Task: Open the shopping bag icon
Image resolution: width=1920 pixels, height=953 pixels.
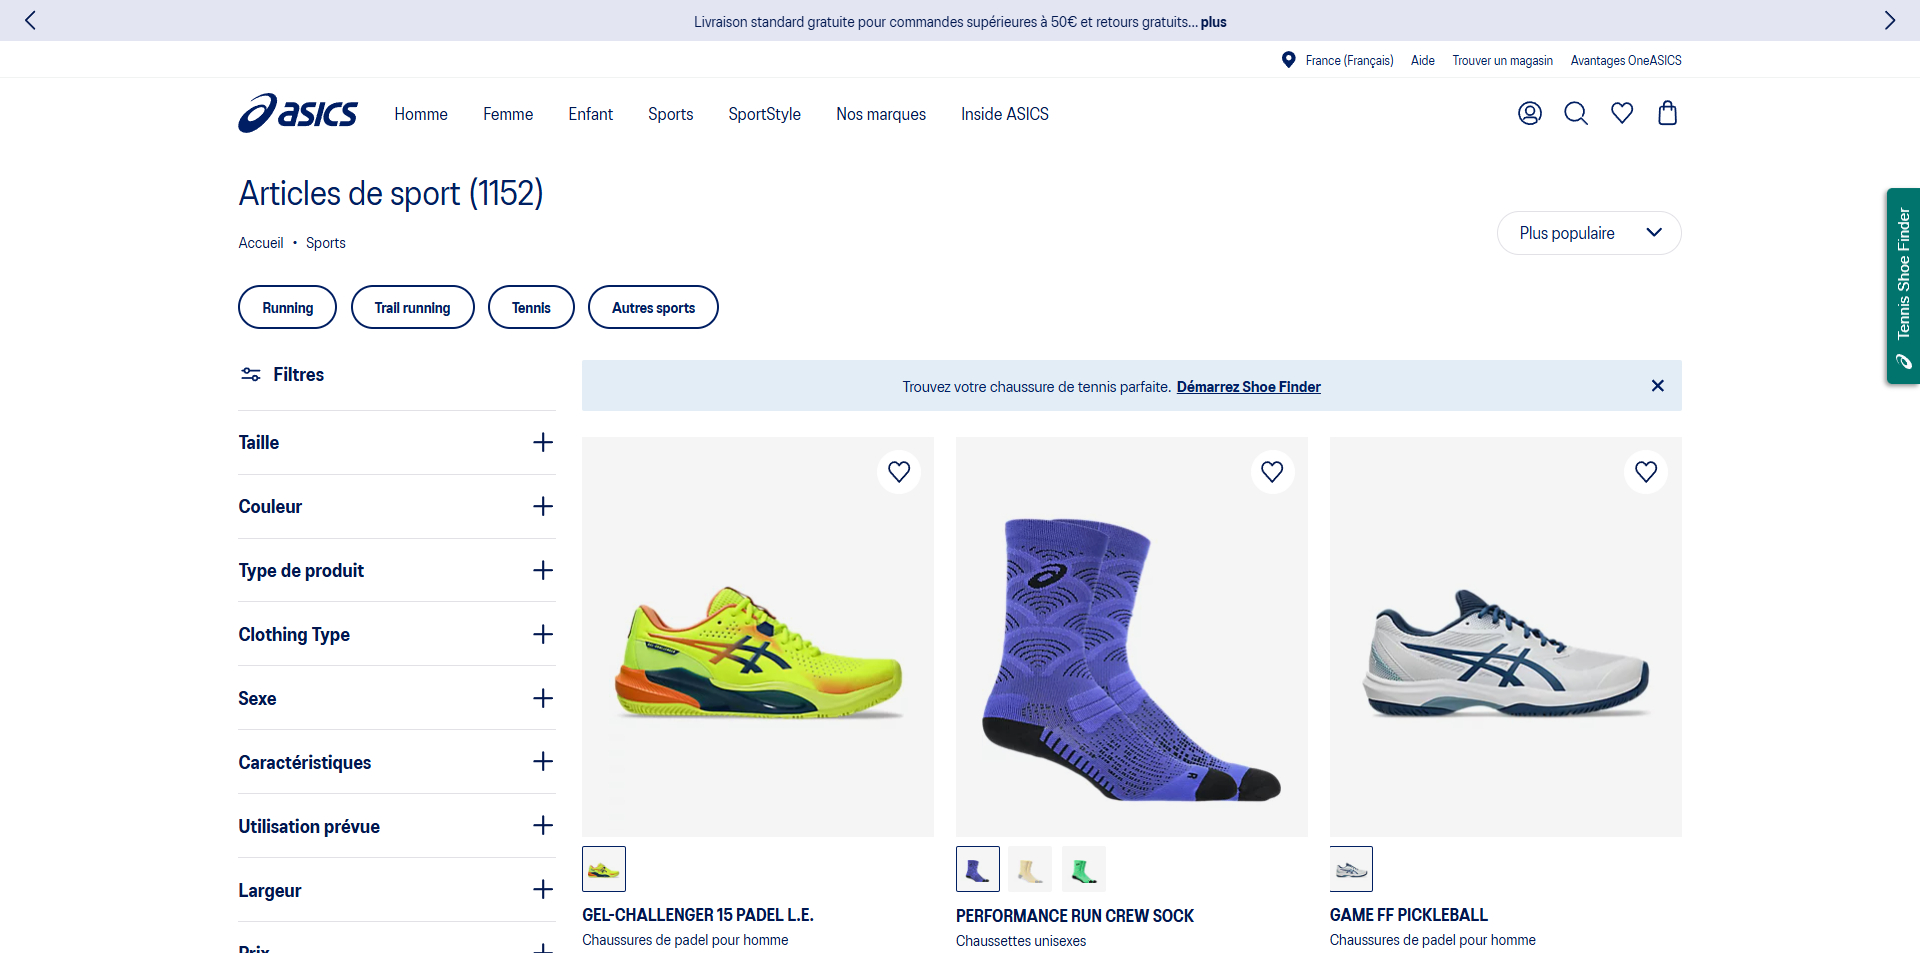Action: [x=1667, y=113]
